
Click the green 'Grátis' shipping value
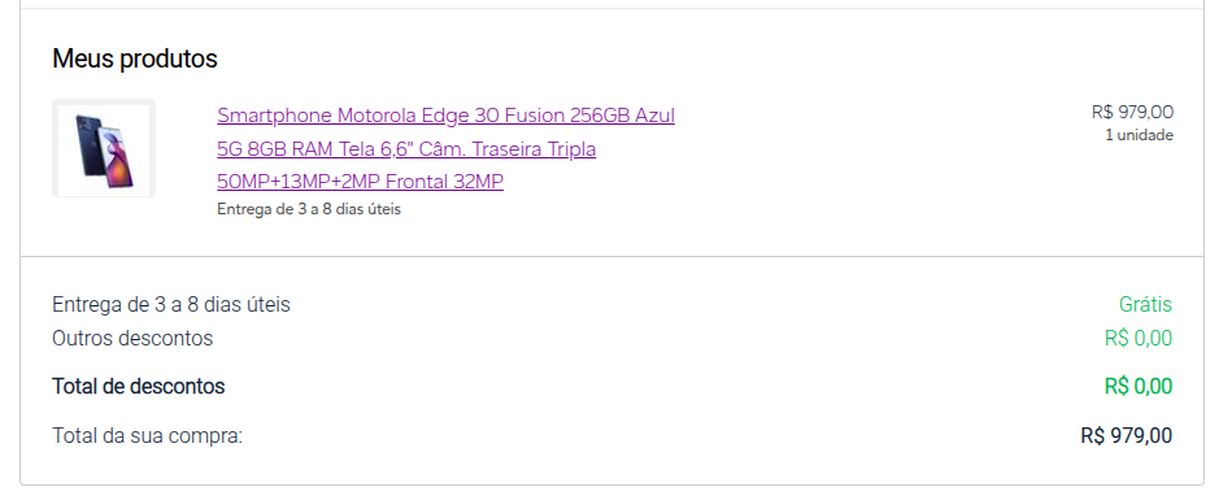[x=1146, y=304]
